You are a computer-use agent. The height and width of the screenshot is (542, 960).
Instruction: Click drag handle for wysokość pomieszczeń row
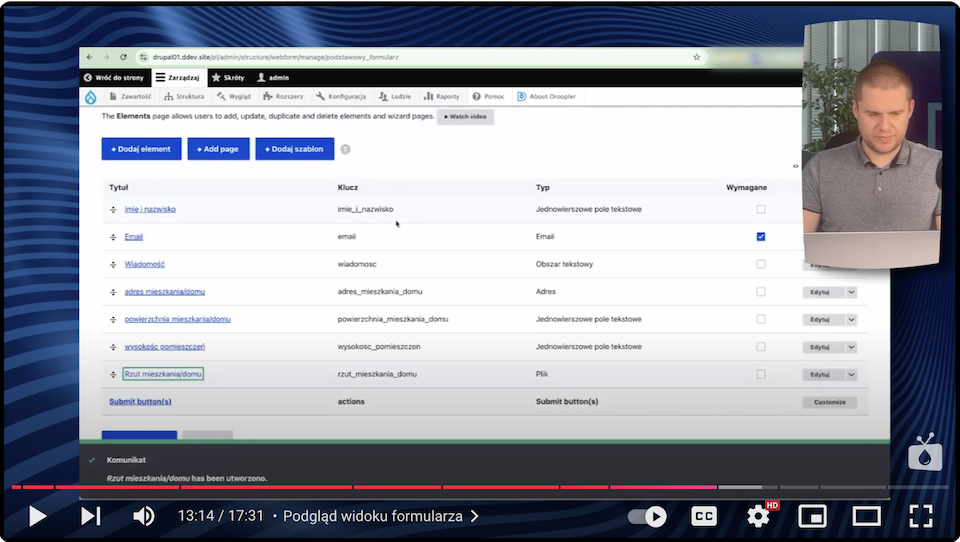113,347
